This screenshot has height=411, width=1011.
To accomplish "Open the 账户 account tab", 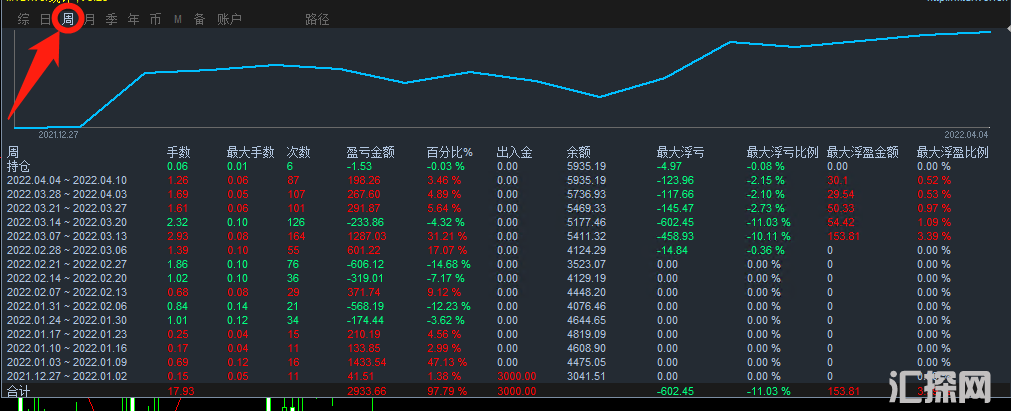I will tap(230, 19).
